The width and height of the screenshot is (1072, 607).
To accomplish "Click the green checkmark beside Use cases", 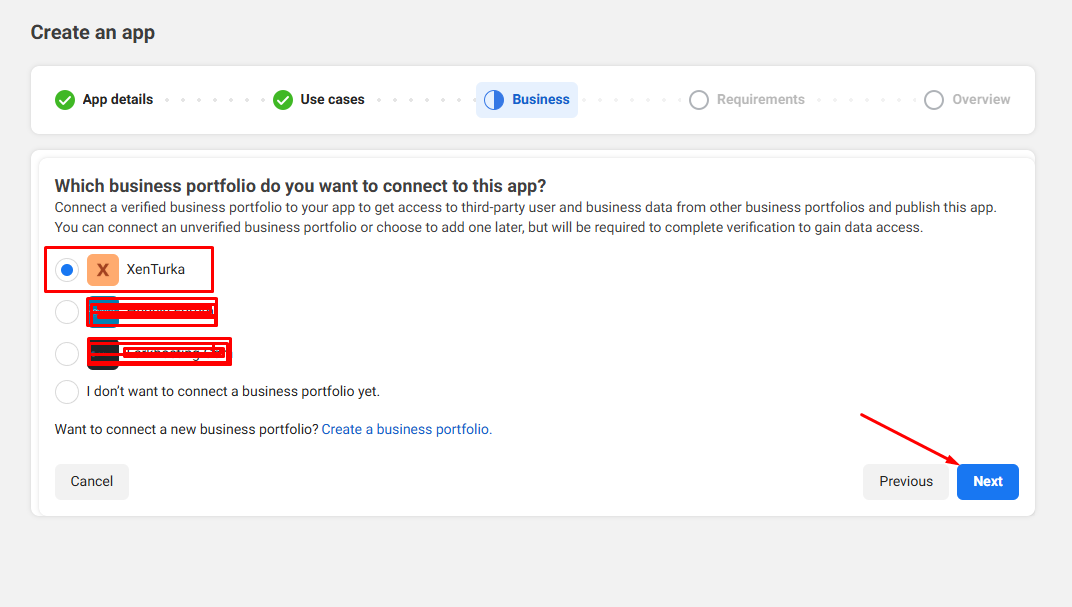I will click(x=283, y=100).
